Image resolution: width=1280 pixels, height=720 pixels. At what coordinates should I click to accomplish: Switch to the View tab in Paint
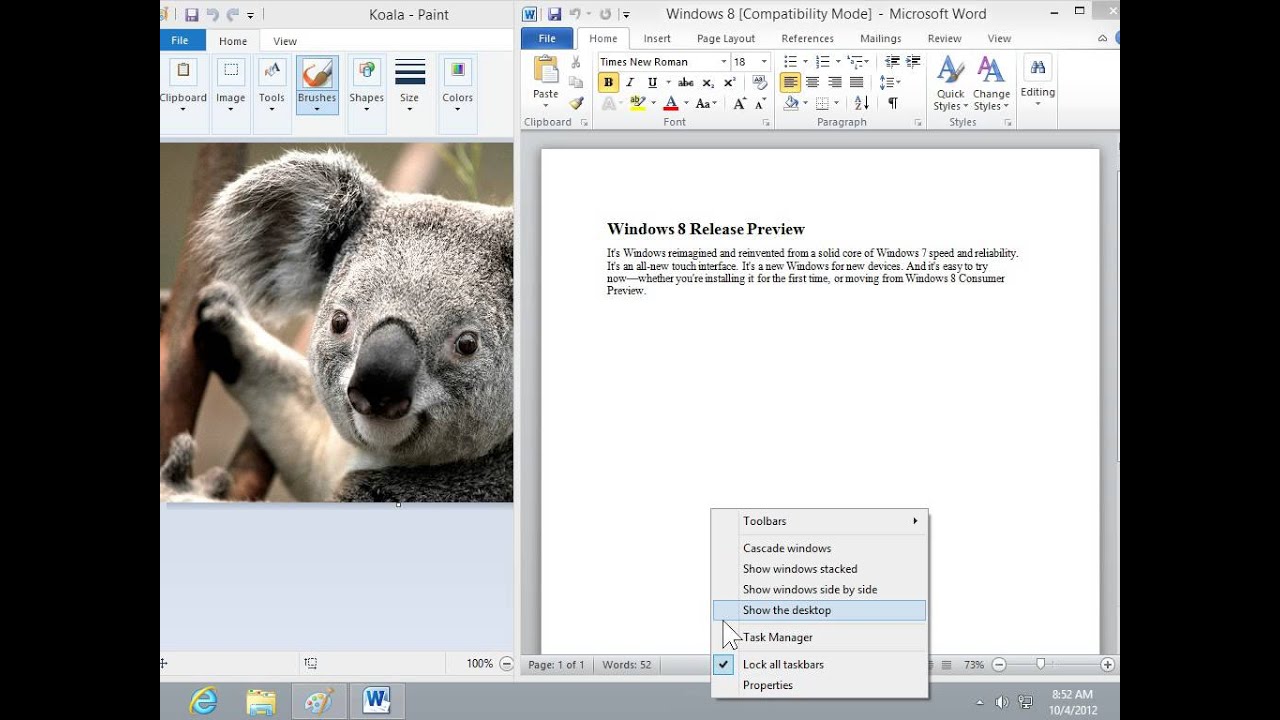tap(285, 41)
